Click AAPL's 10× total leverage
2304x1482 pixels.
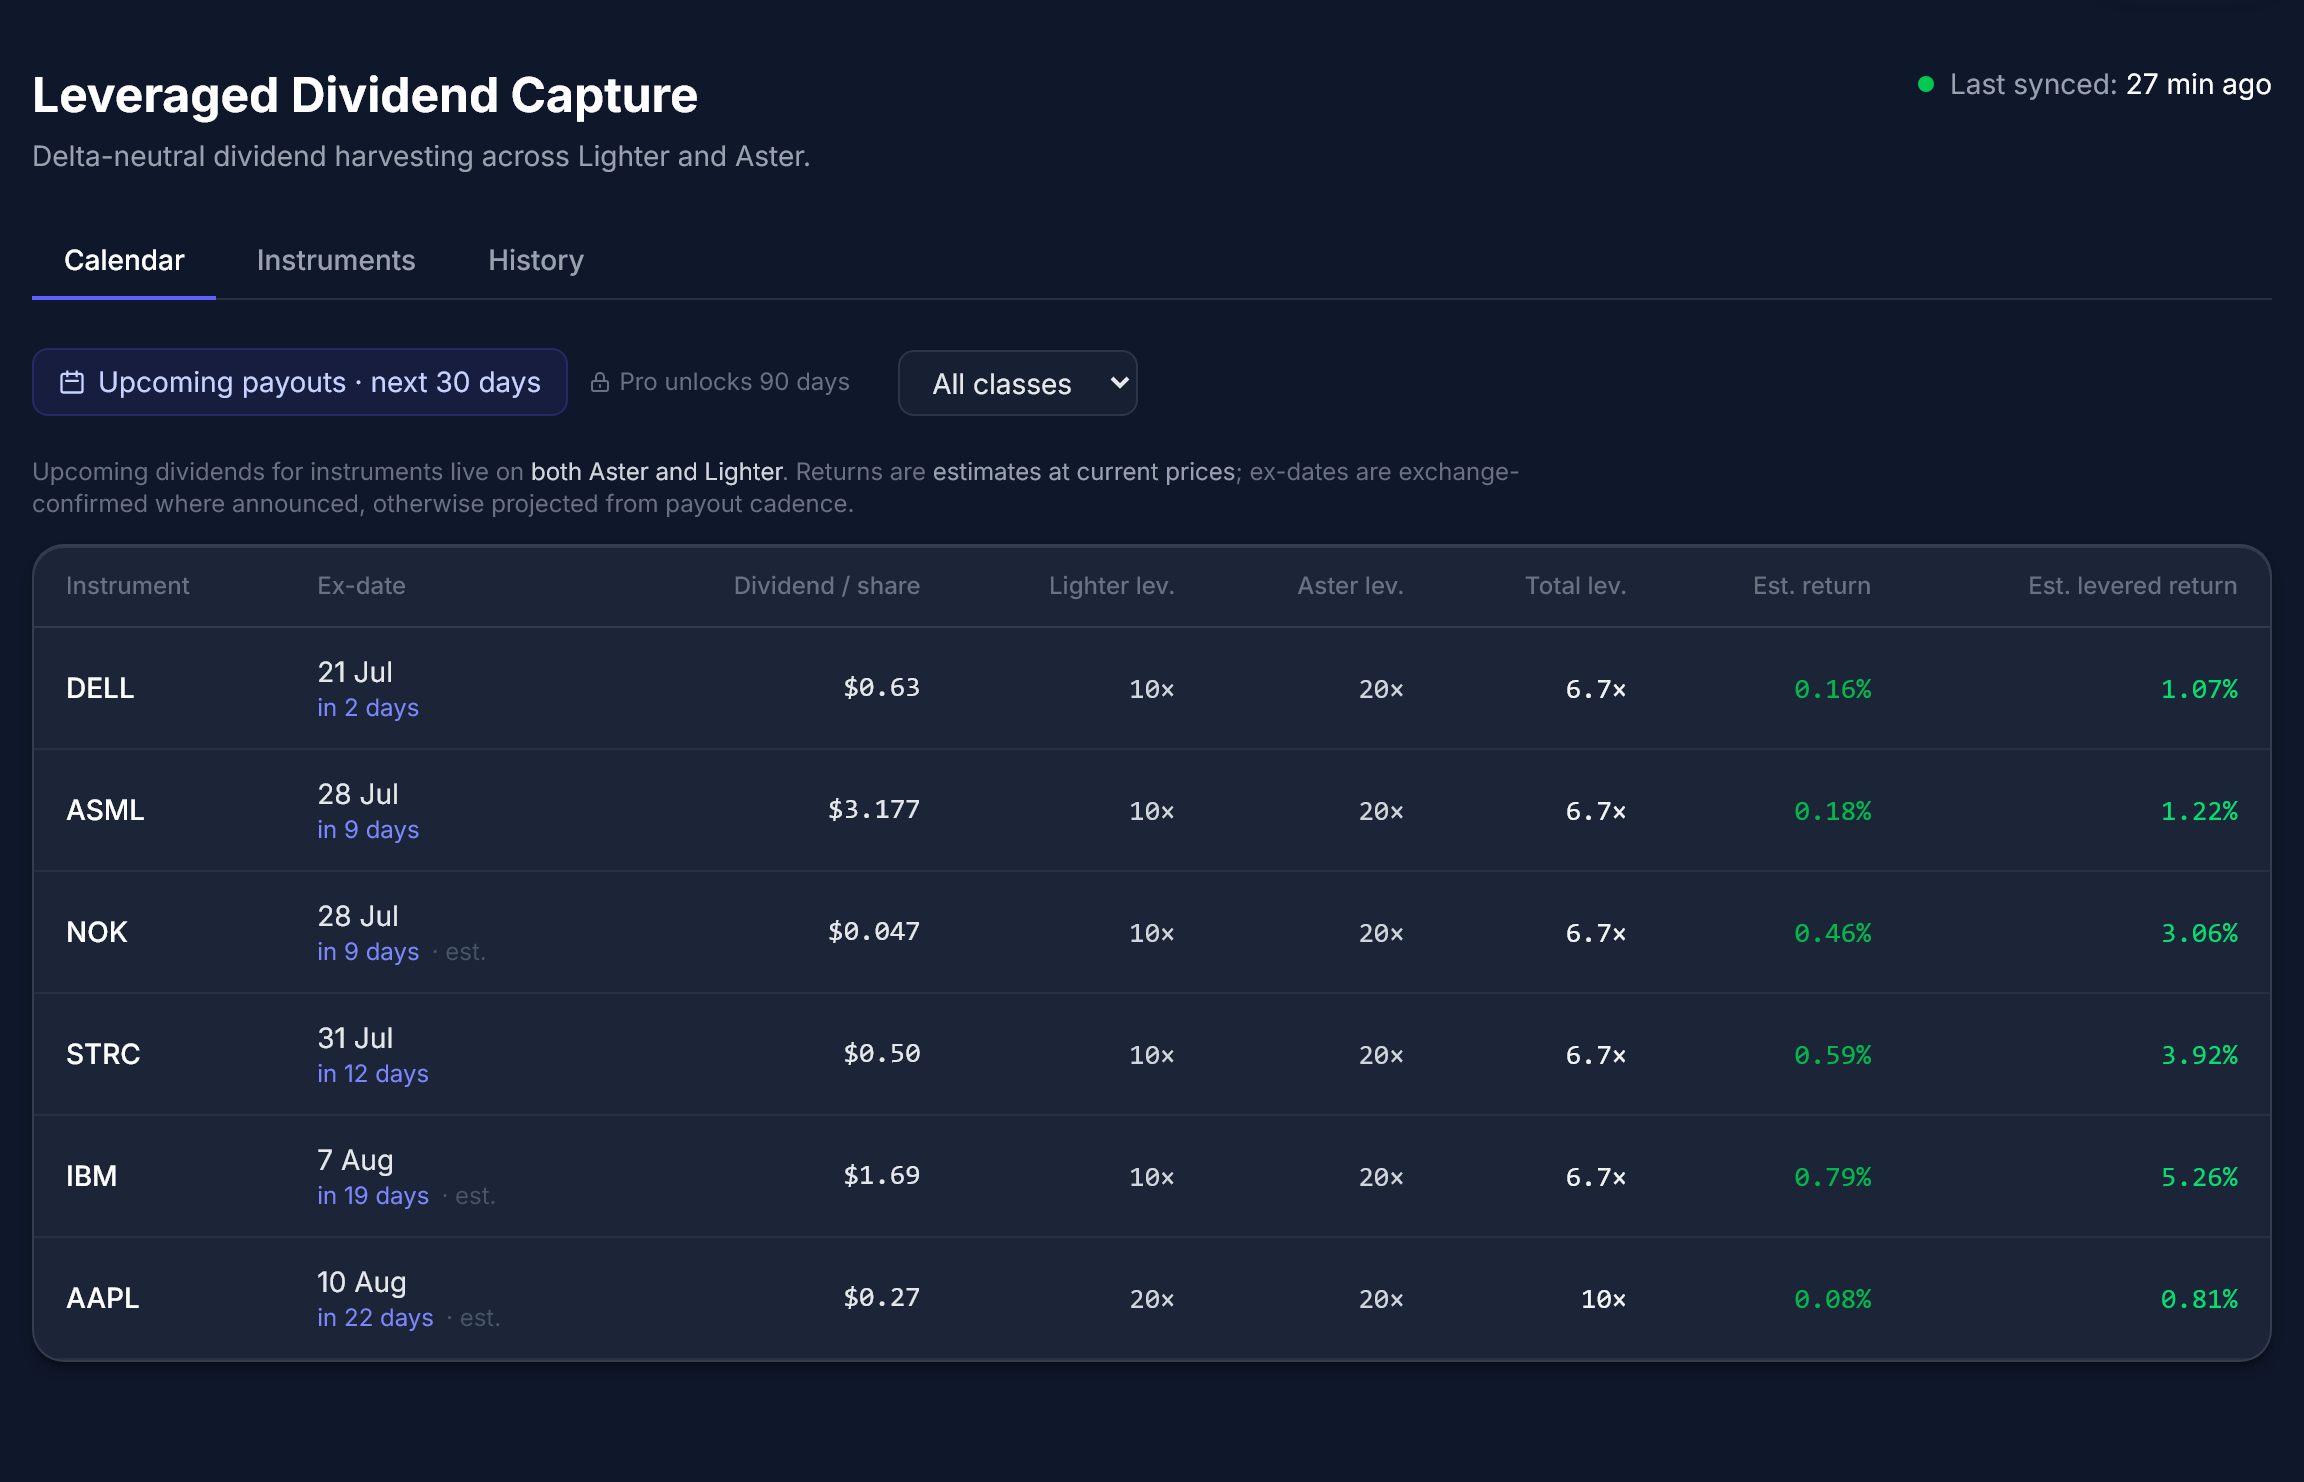pyautogui.click(x=1603, y=1300)
